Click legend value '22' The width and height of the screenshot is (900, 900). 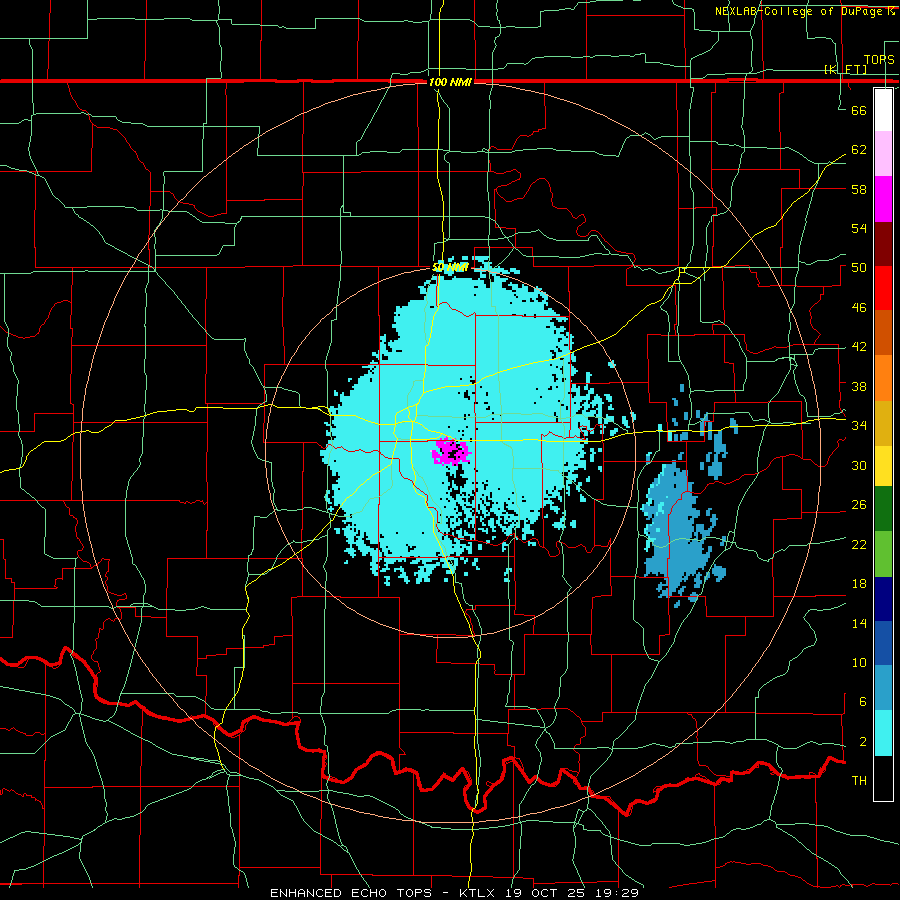859,544
